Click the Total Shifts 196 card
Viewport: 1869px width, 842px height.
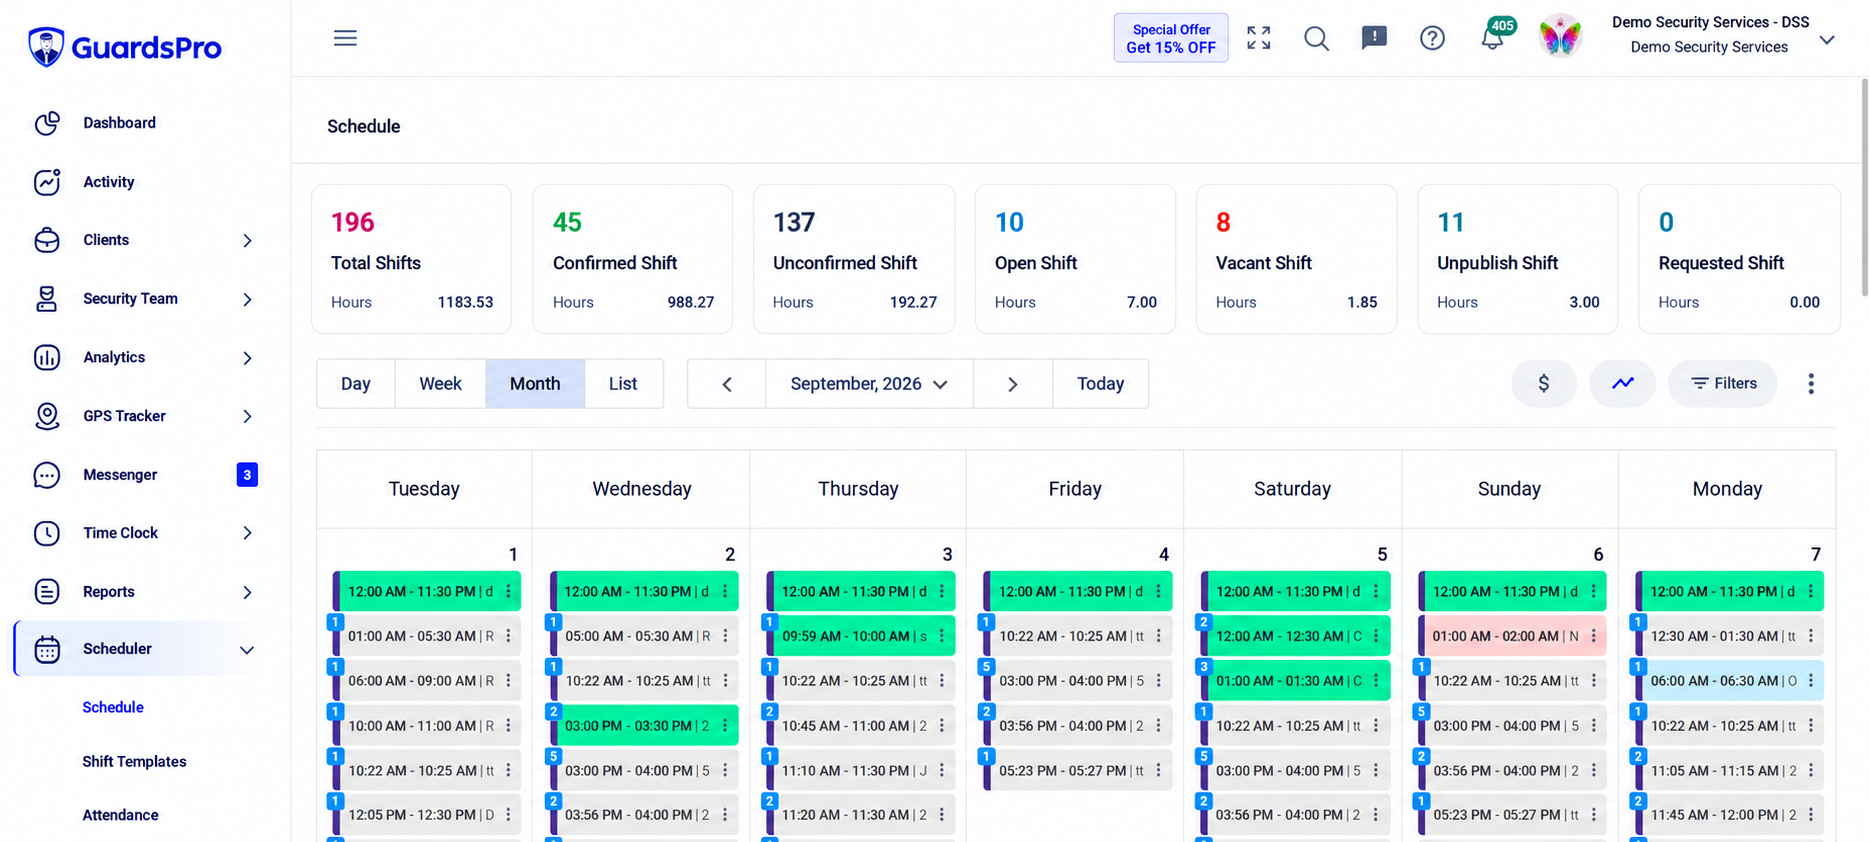click(411, 259)
